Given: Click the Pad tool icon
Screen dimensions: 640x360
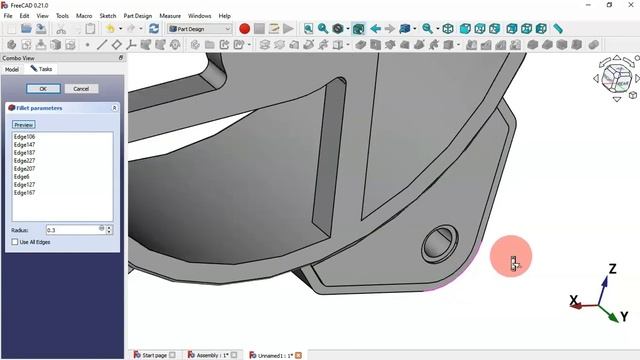Looking at the screenshot, I should [264, 44].
